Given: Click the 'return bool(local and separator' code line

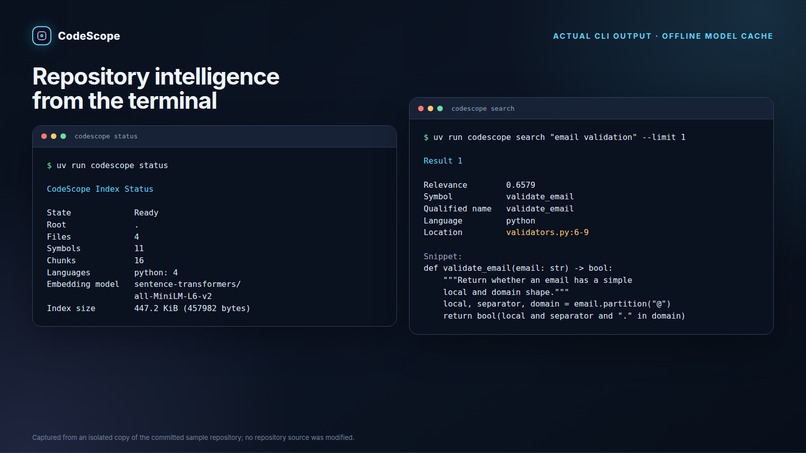Looking at the screenshot, I should click(x=564, y=316).
